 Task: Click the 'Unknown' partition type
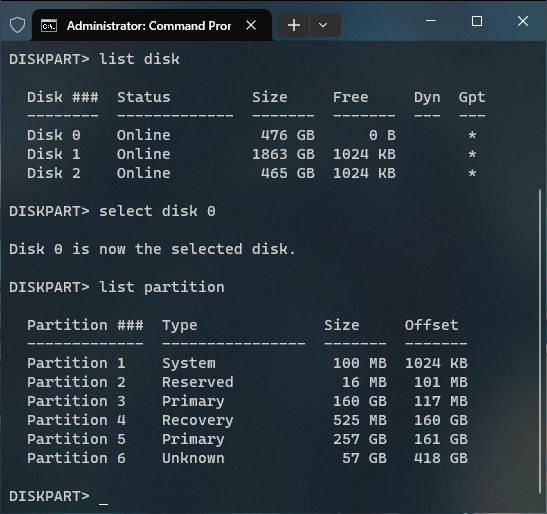(193, 458)
